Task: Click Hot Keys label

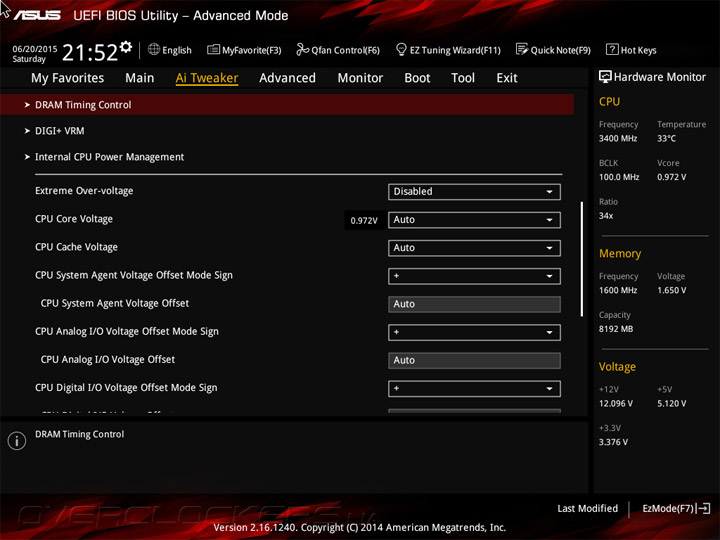Action: click(639, 50)
